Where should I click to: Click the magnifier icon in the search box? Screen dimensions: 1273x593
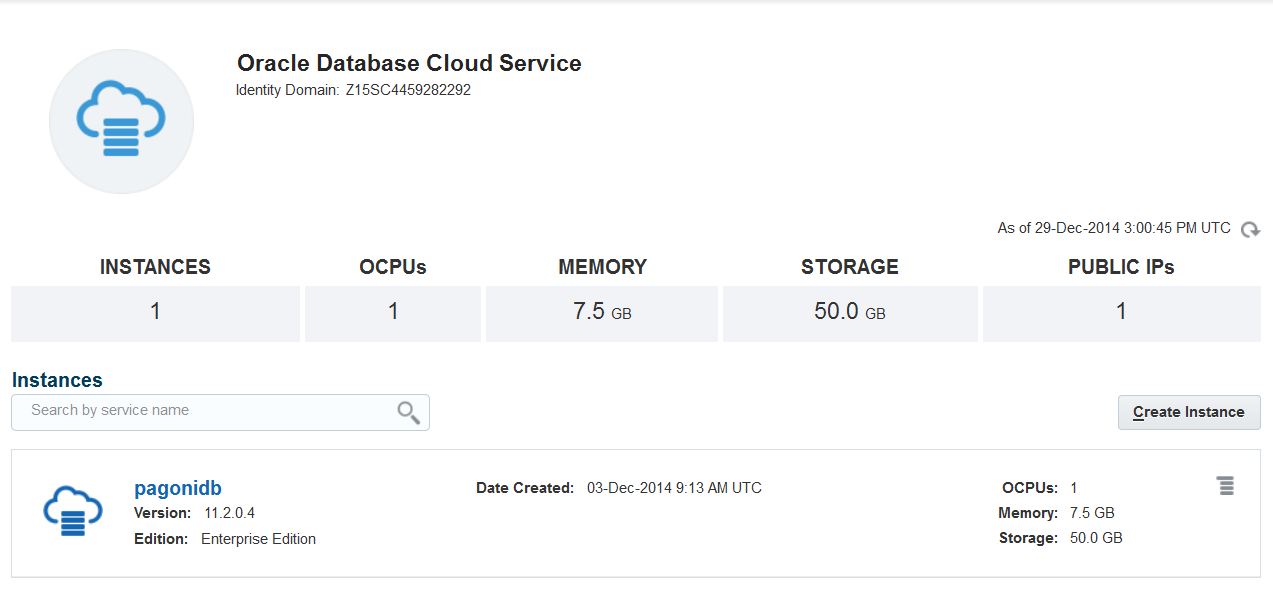[x=408, y=412]
